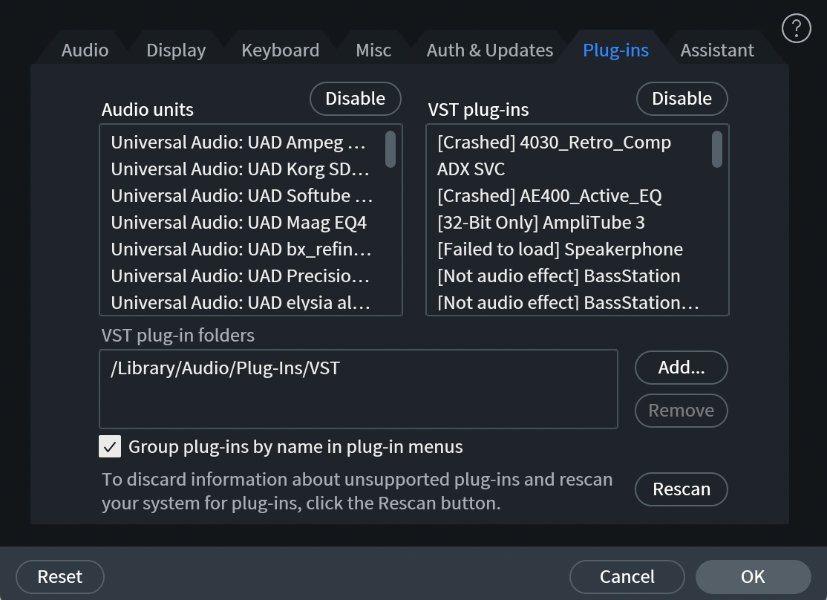
Task: Disable the selected Audio units plug-in
Action: [355, 98]
